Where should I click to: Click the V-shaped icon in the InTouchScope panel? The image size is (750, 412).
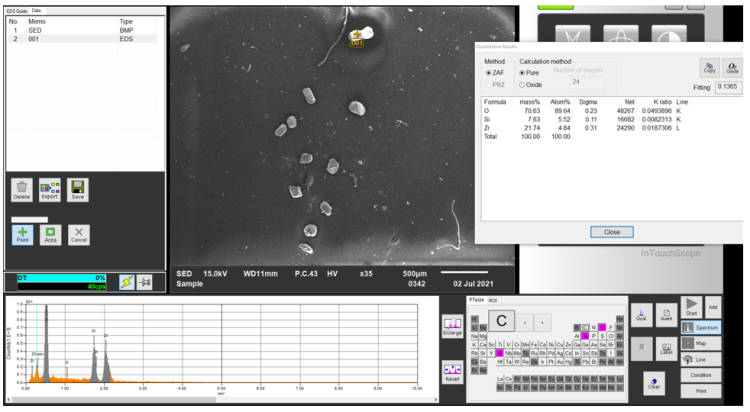(573, 35)
